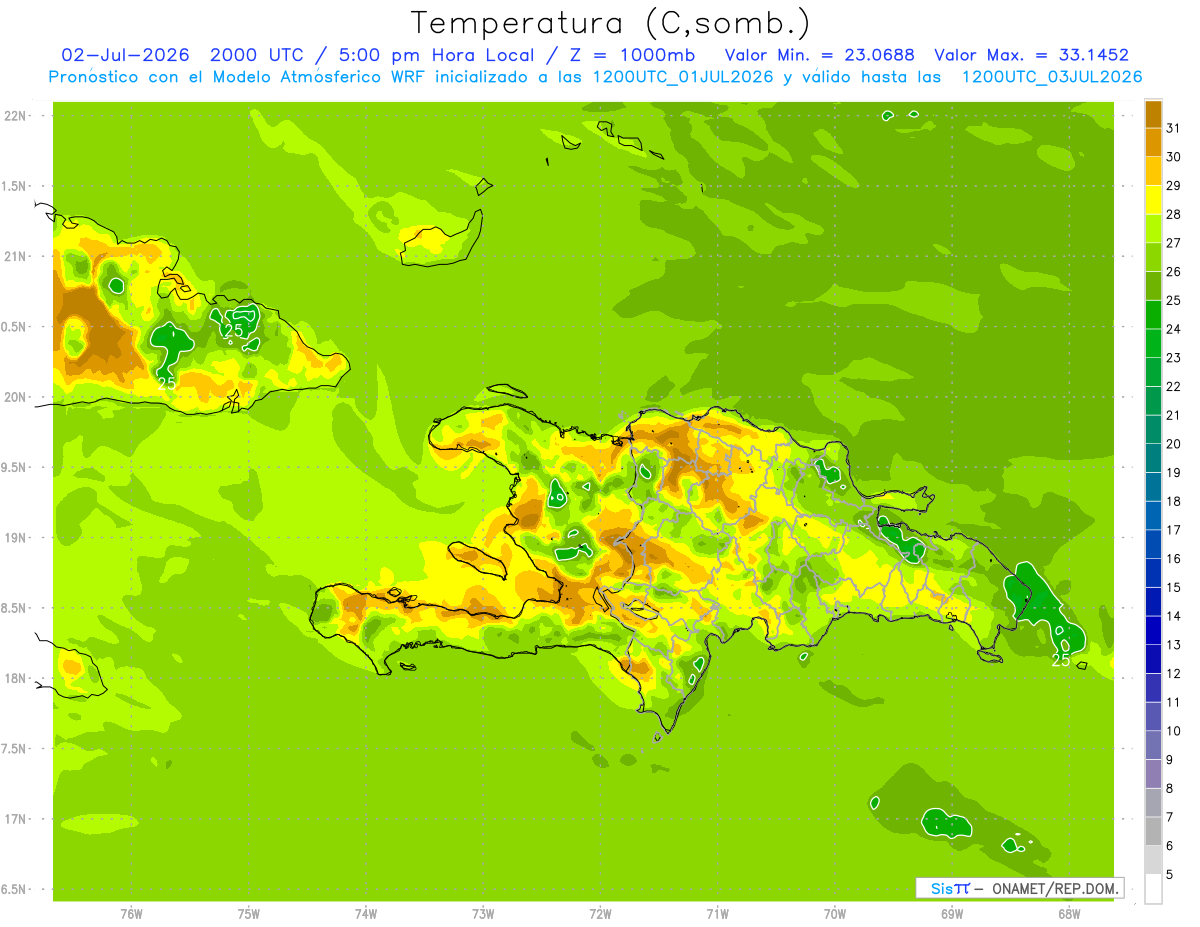Click color bar label "31"
This screenshot has width=1200, height=927.
(1174, 128)
